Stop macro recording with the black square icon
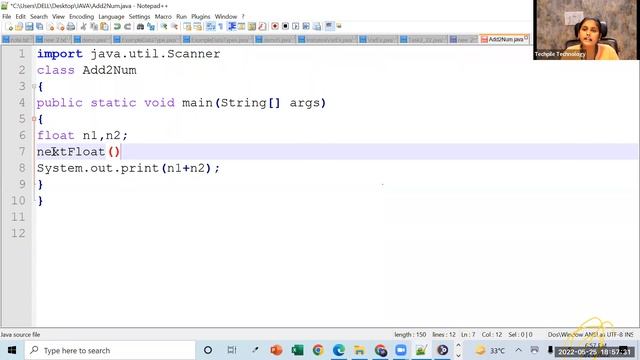Screen dimensions: 640x360 (285, 27)
